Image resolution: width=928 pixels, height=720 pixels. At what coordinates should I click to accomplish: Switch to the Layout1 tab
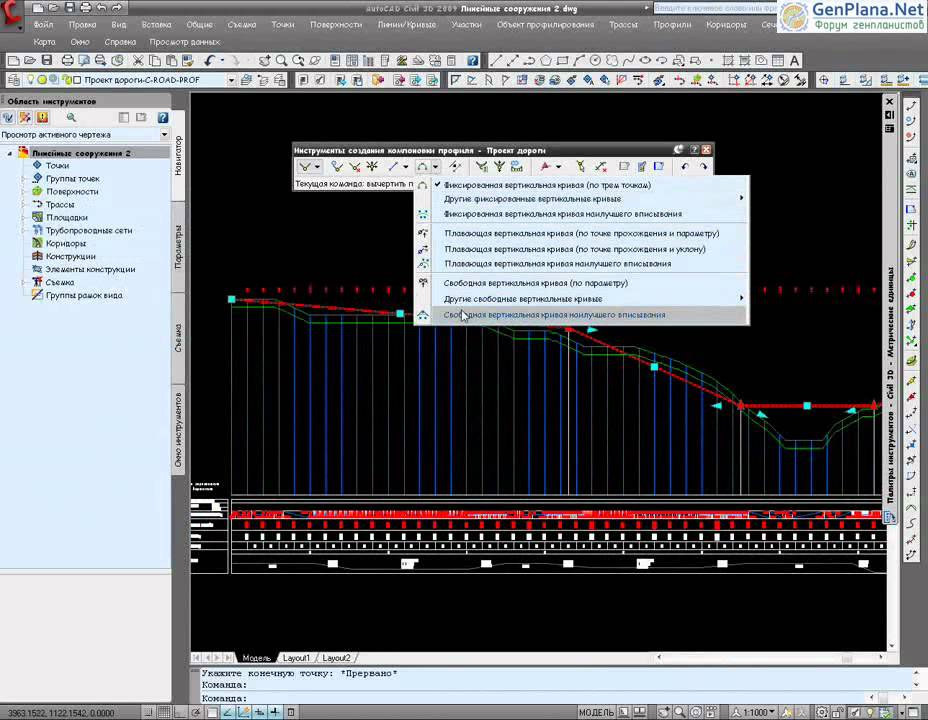(x=296, y=658)
